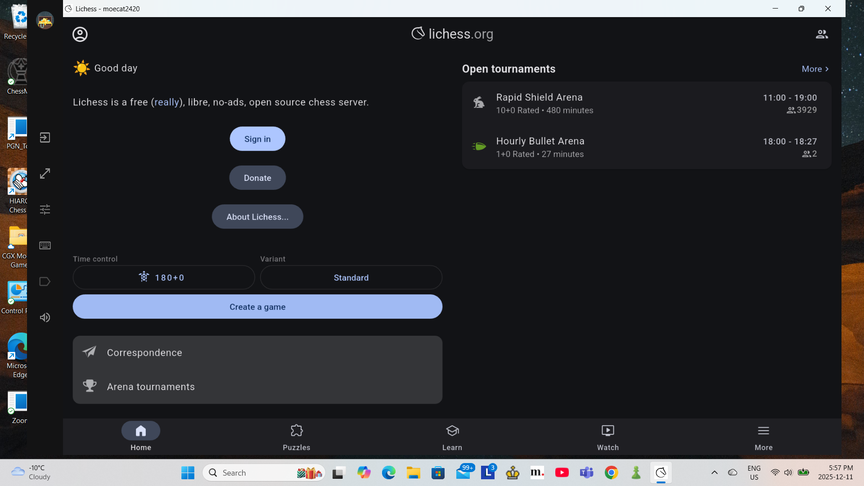
Task: Open the profile account icon
Action: click(80, 34)
